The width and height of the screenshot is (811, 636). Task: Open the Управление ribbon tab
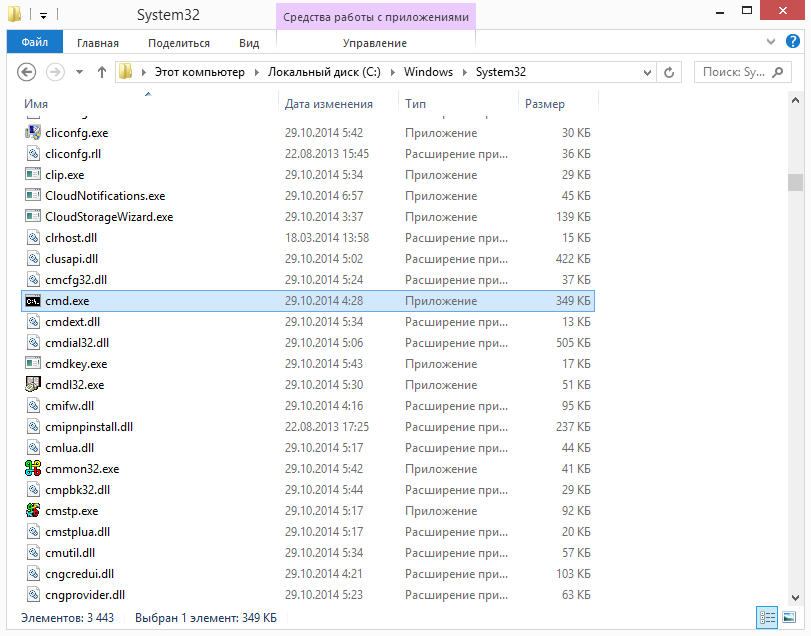(375, 43)
